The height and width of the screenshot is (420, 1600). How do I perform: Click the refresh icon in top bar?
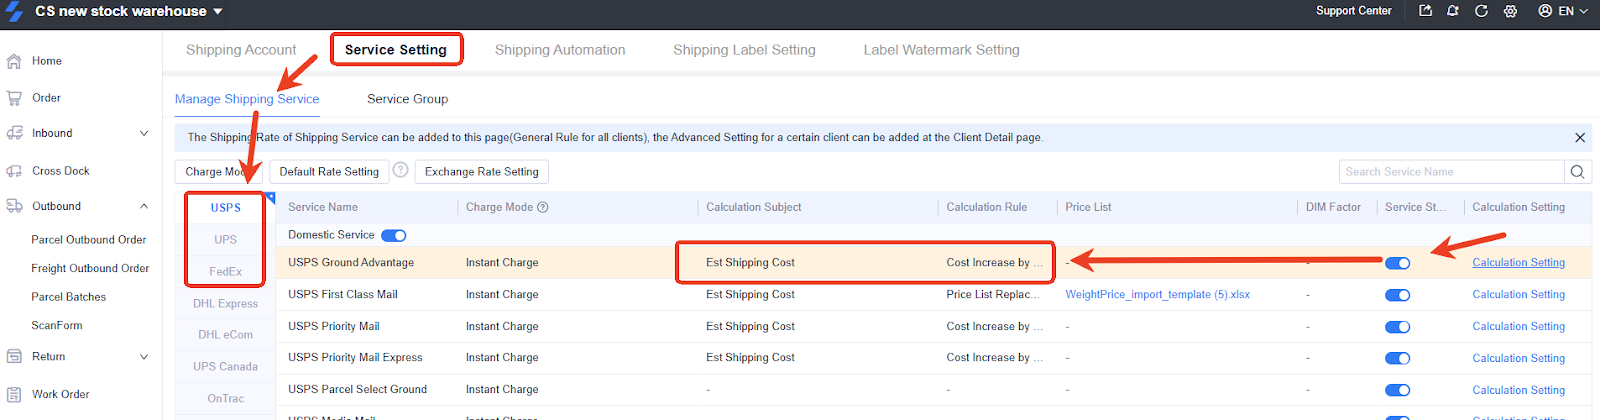(x=1481, y=11)
